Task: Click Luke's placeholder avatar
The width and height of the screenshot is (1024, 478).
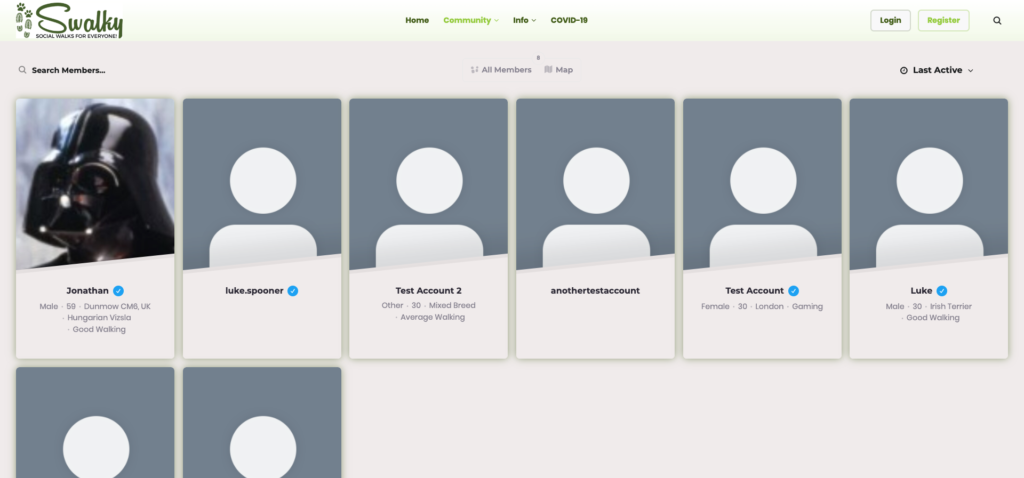Action: click(929, 183)
